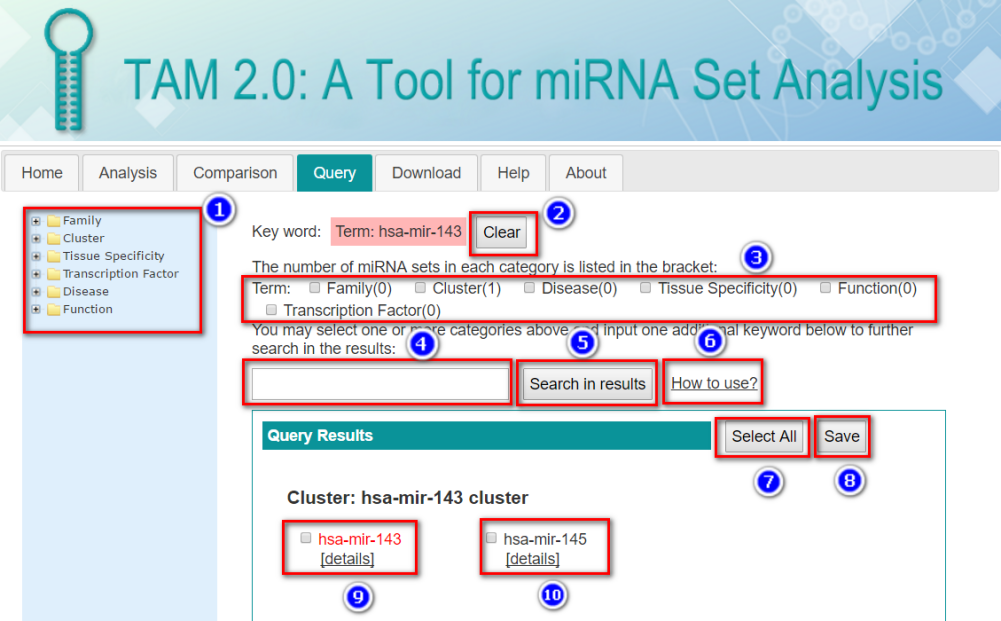1001x621 pixels.
Task: Click the Cluster folder icon
Action: 54,239
